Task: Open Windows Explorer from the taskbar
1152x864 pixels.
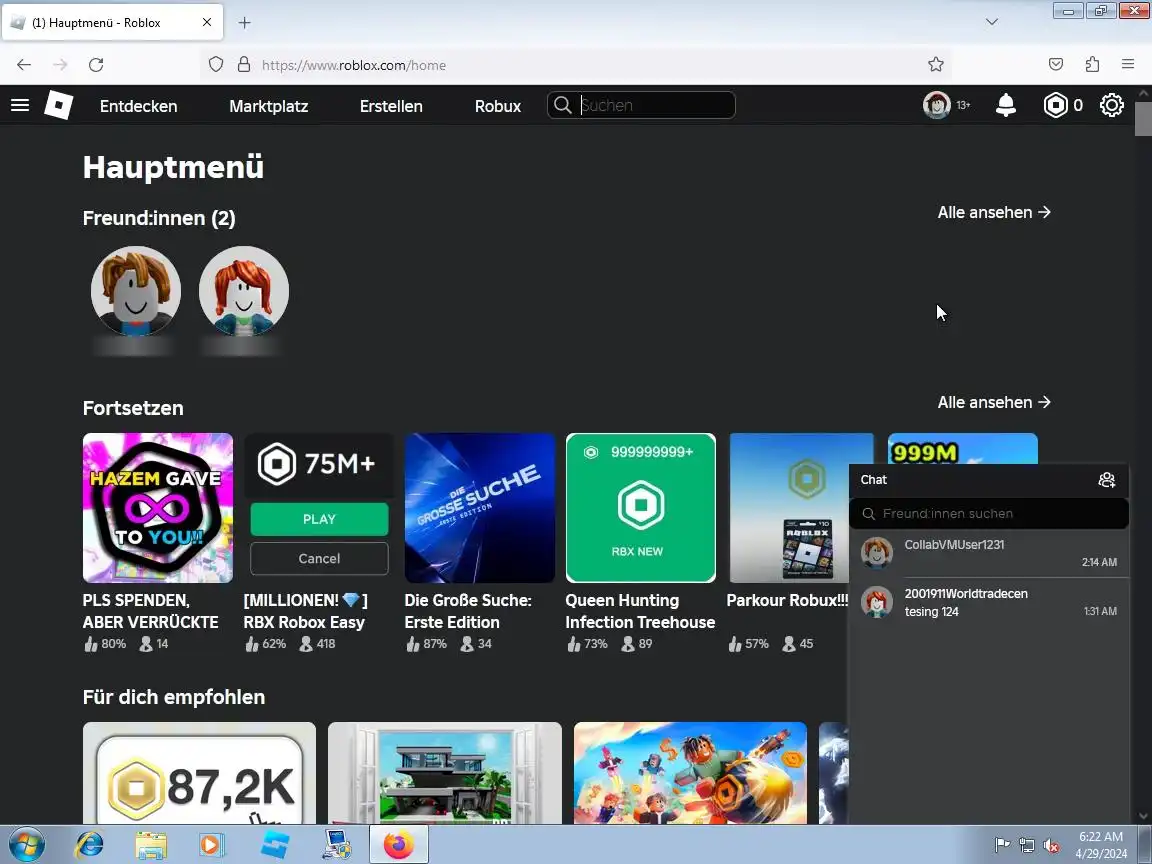Action: [151, 845]
